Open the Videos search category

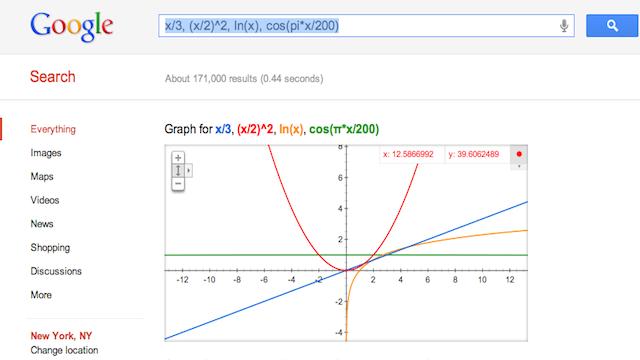coord(45,200)
